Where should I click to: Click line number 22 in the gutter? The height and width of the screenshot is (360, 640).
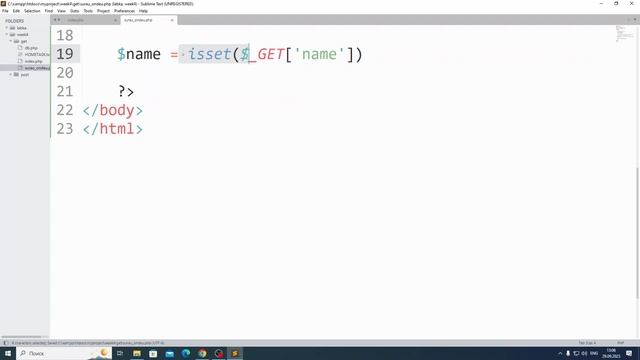point(65,110)
